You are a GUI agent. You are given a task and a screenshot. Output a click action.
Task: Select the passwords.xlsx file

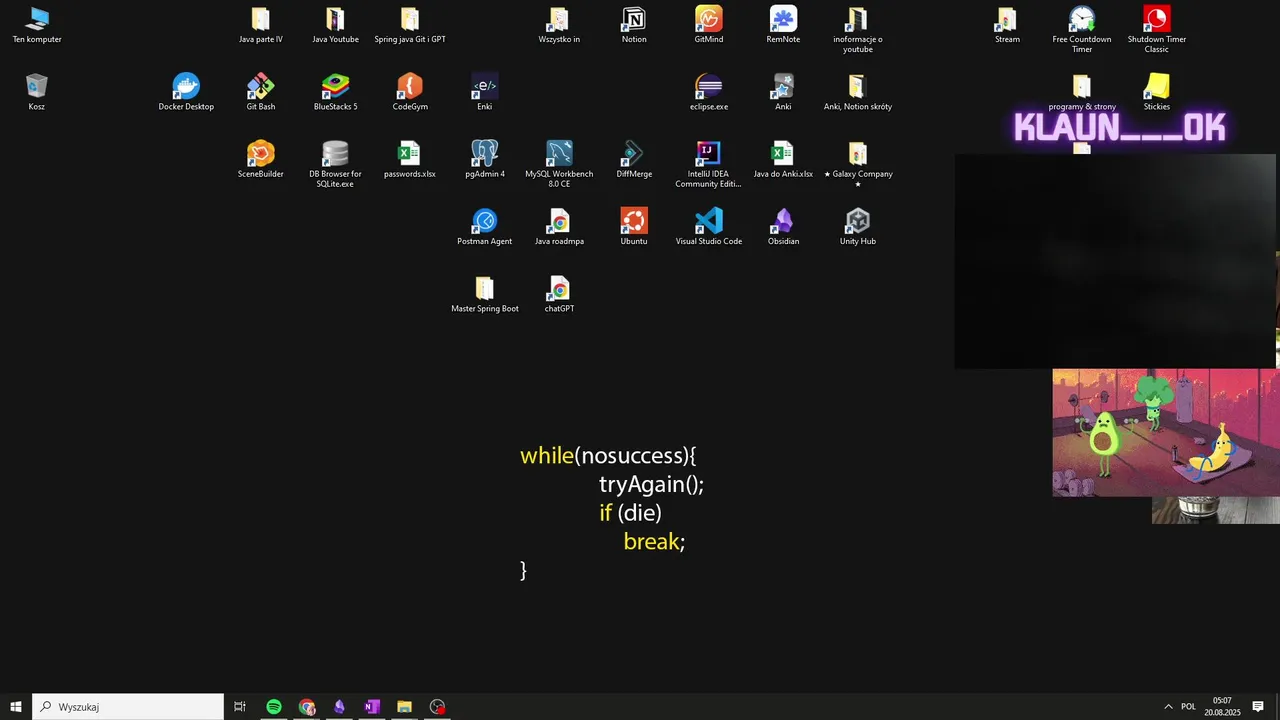coord(410,160)
